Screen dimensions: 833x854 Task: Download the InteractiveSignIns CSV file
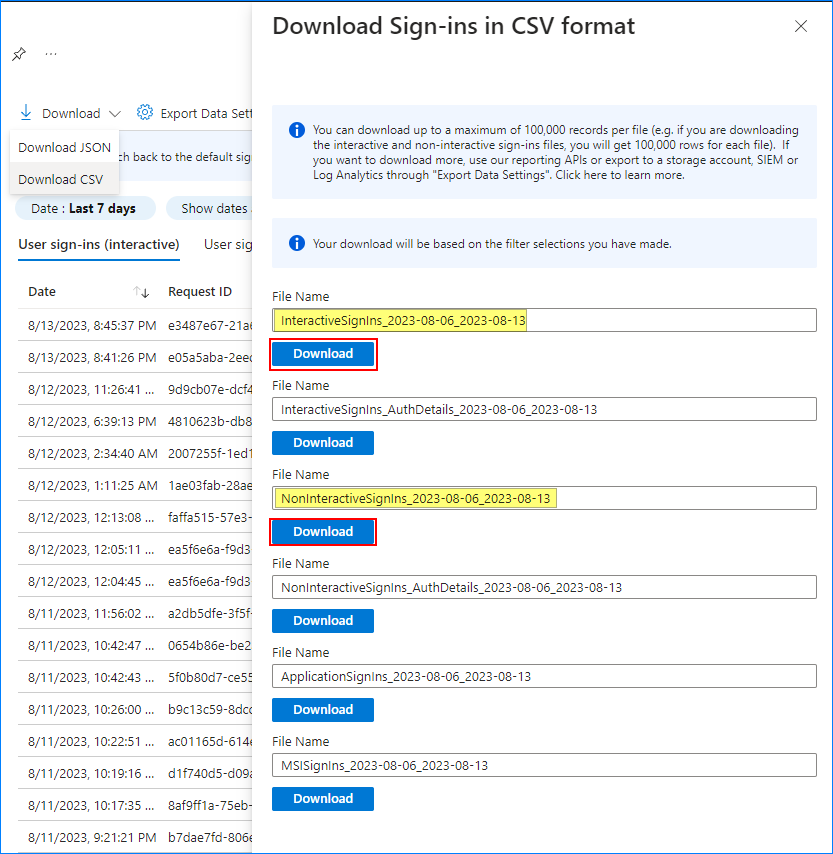pyautogui.click(x=323, y=354)
